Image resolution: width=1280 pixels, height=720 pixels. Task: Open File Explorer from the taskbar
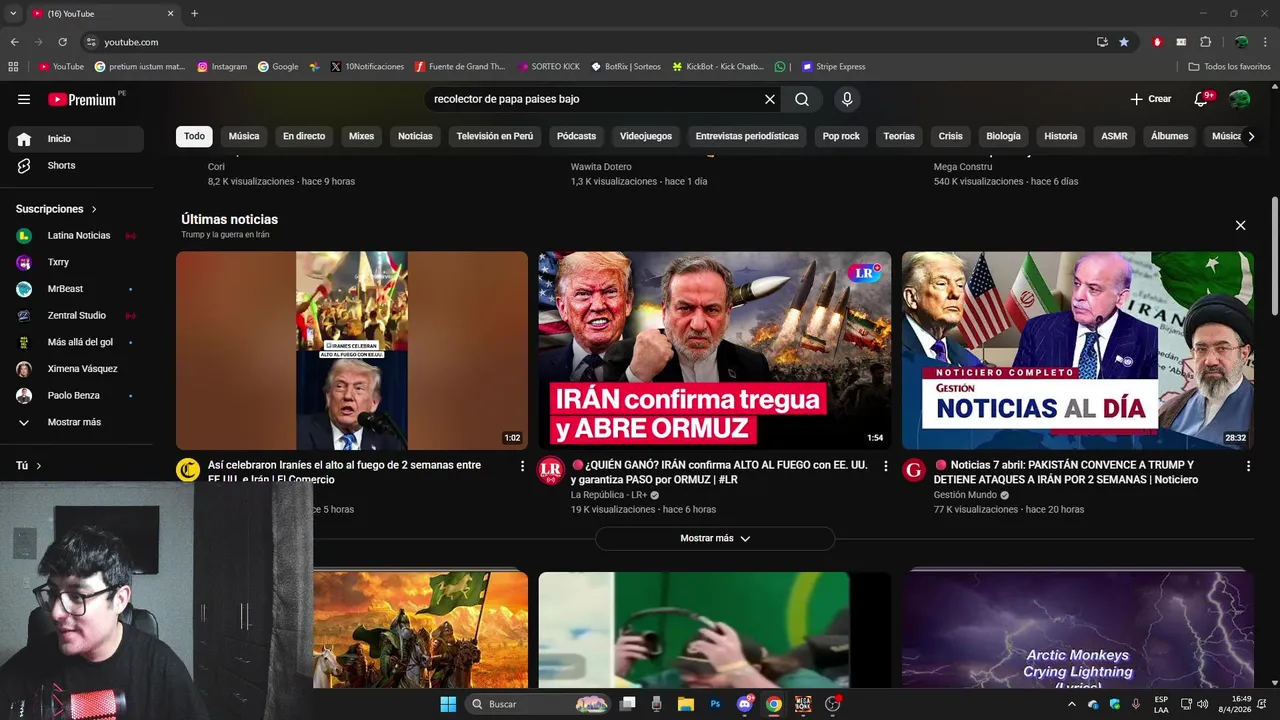686,704
